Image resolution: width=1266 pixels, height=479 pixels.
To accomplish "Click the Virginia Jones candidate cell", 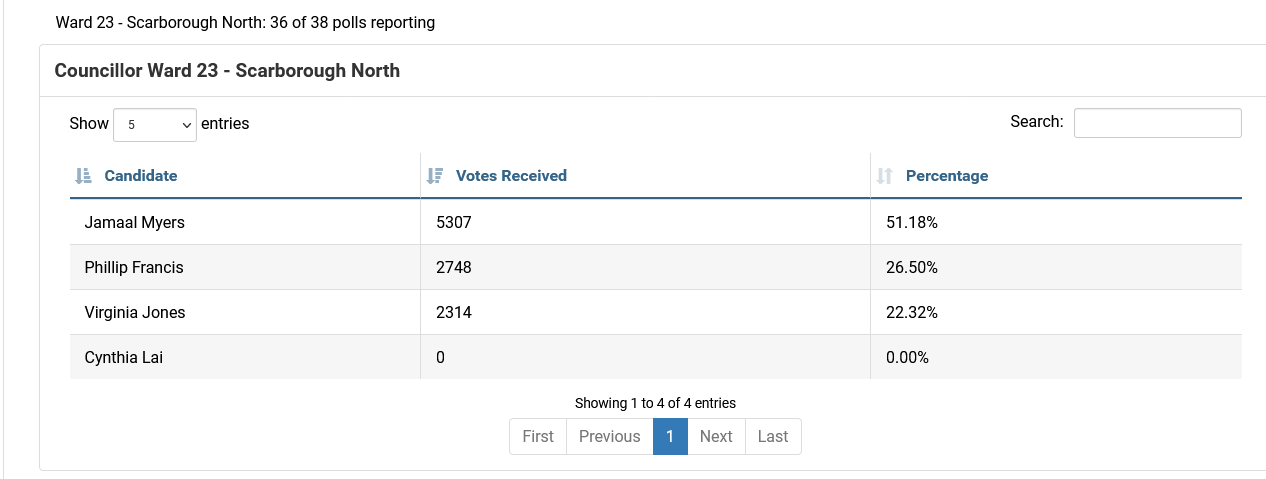I will 135,313.
